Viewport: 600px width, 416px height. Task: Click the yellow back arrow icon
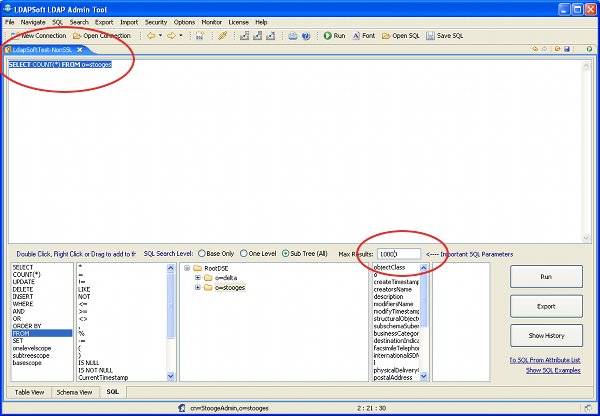[150, 35]
